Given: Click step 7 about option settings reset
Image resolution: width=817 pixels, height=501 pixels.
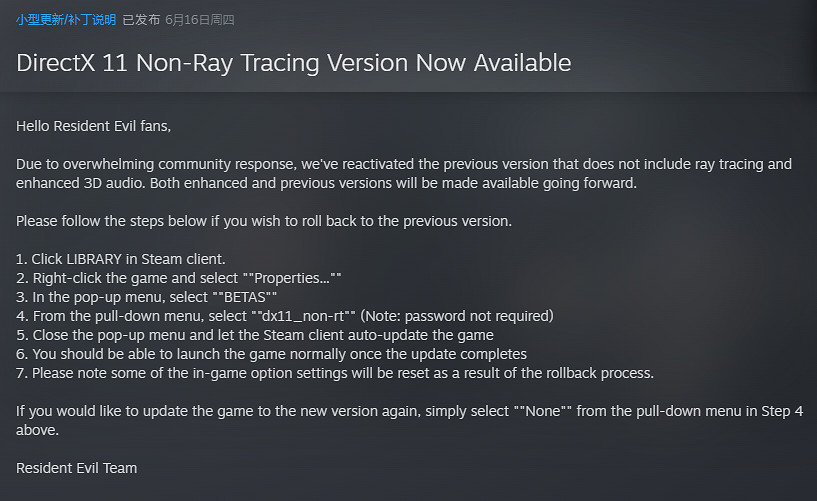Looking at the screenshot, I should (335, 373).
